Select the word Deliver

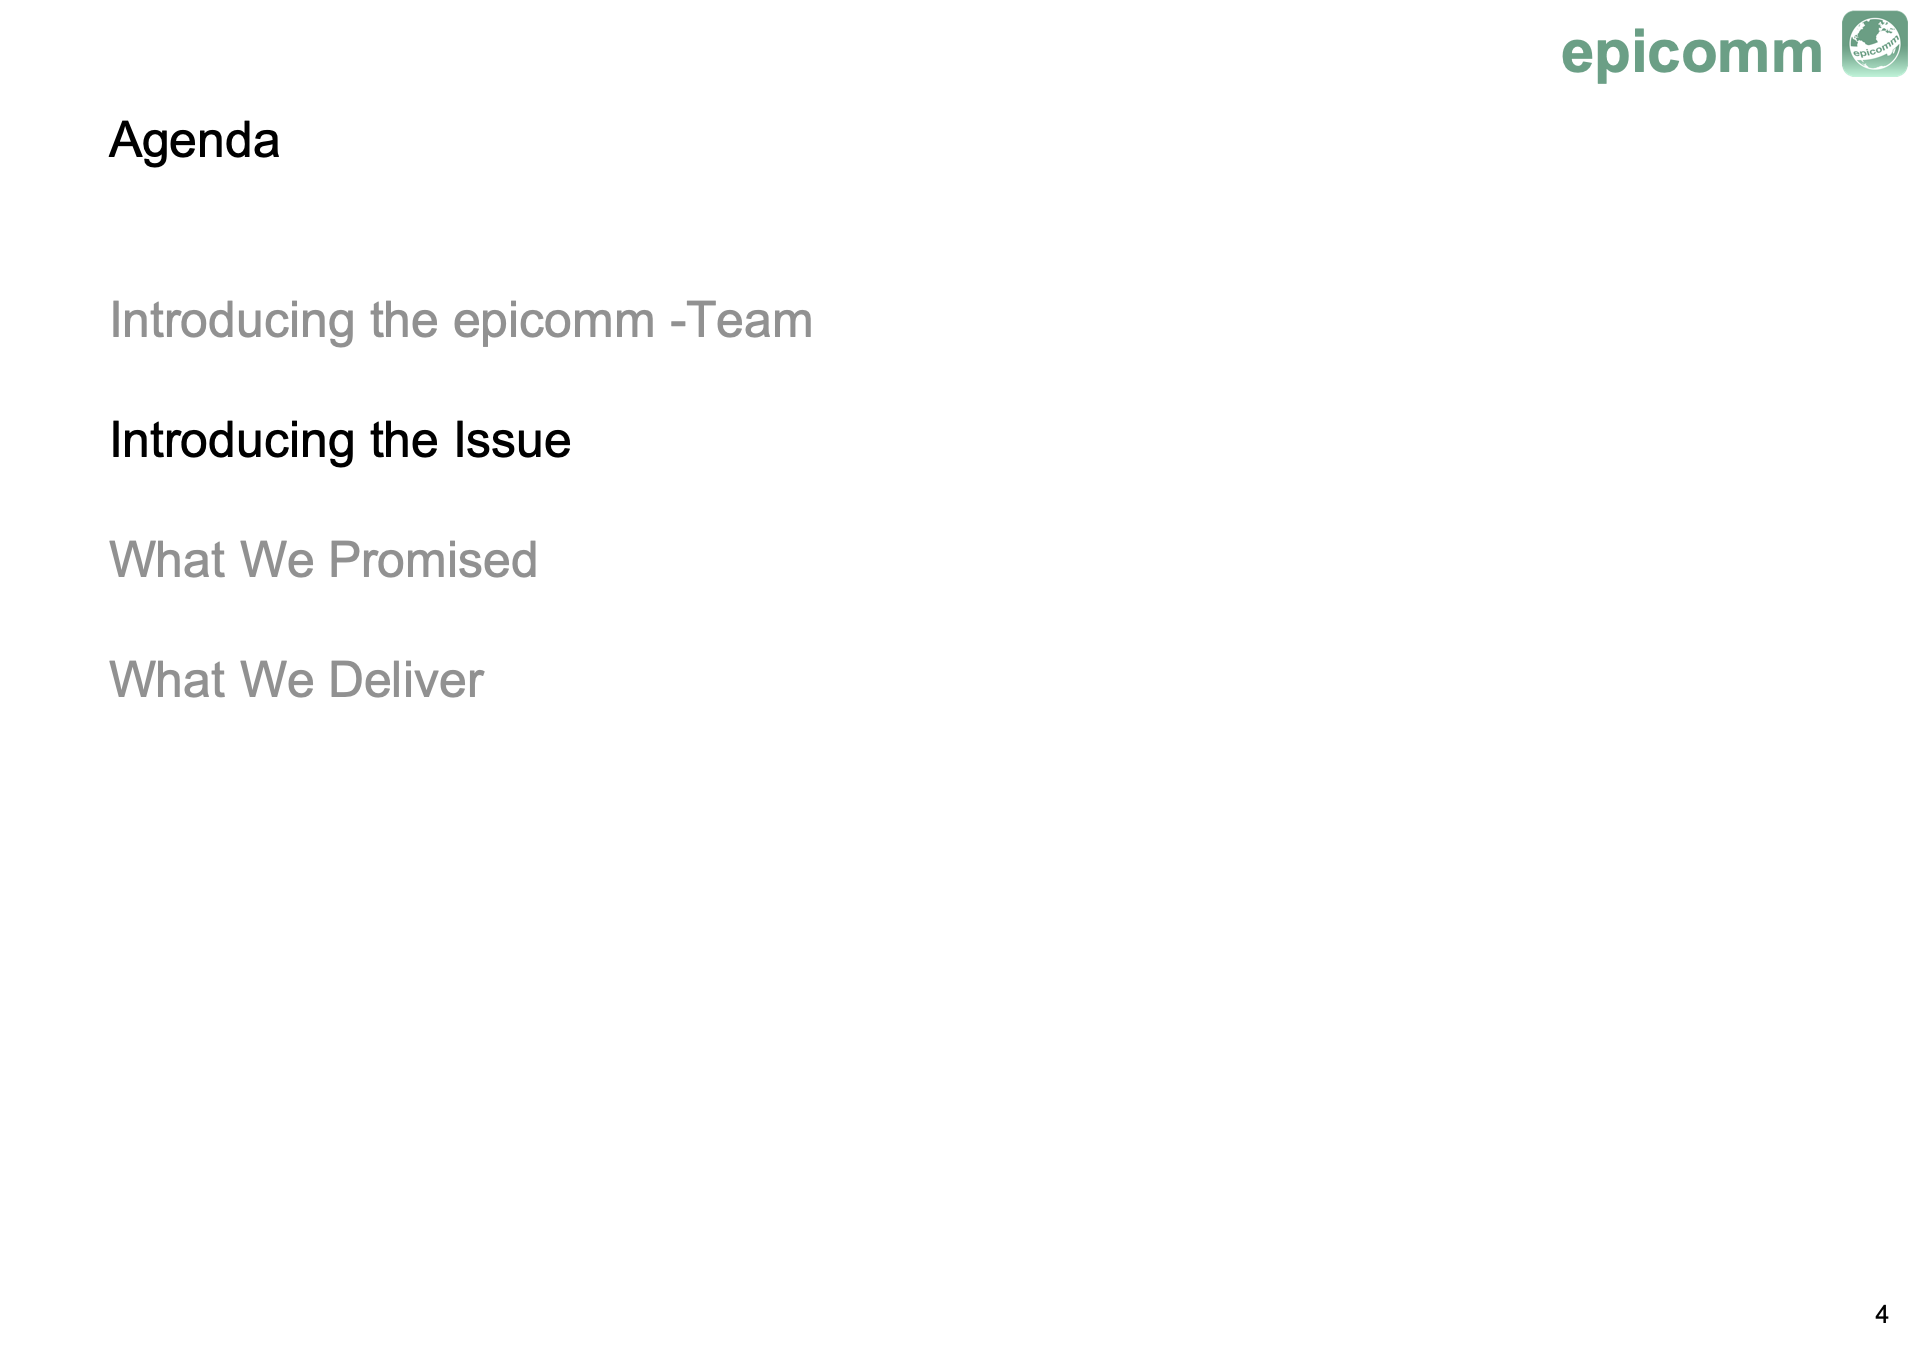[405, 680]
